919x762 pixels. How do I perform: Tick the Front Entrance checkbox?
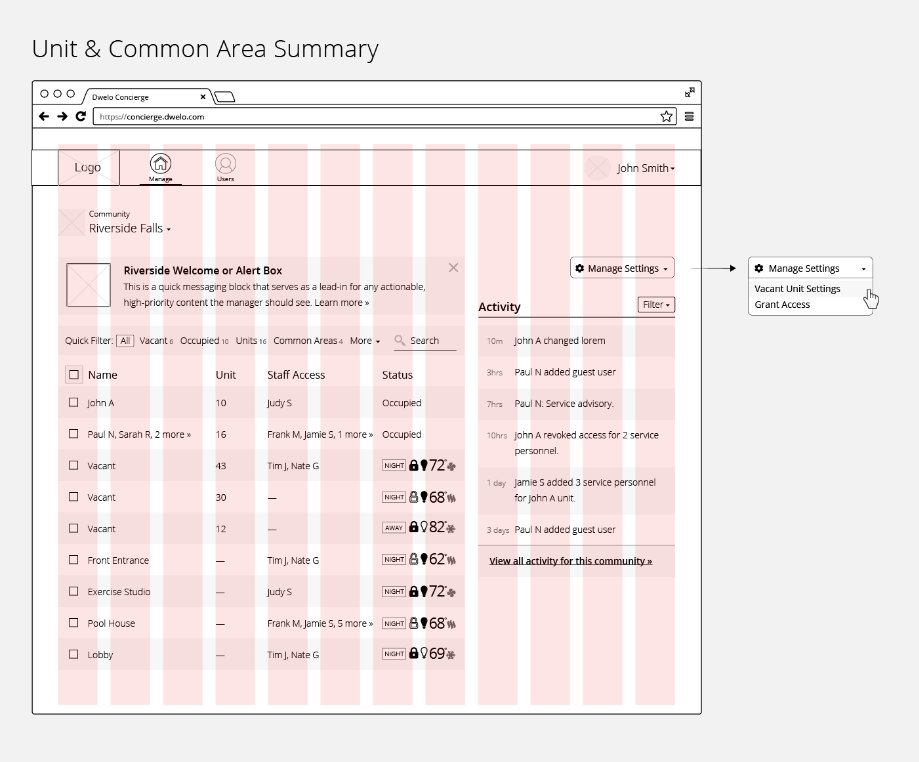73,560
